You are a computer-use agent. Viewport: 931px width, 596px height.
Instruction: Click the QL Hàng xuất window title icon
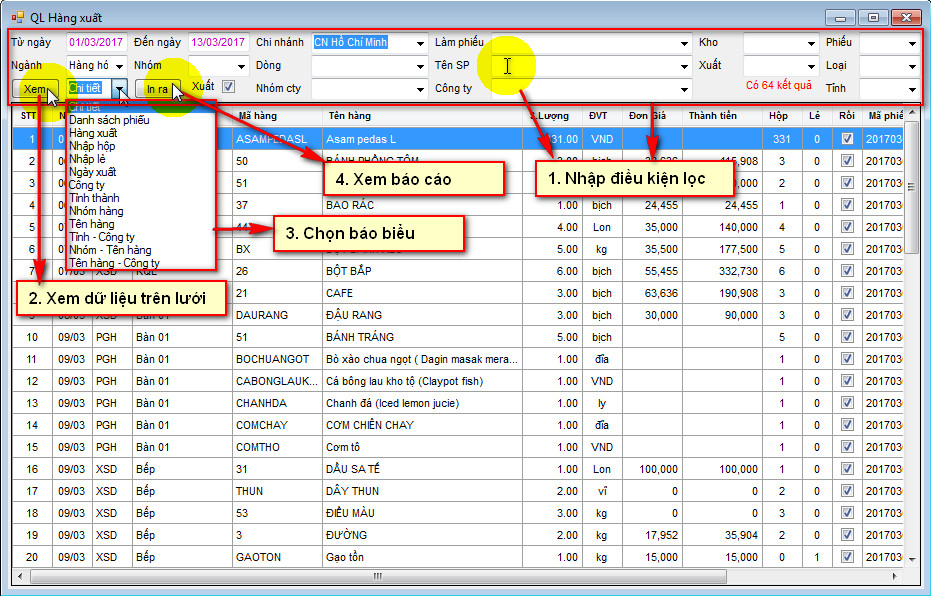pos(18,17)
